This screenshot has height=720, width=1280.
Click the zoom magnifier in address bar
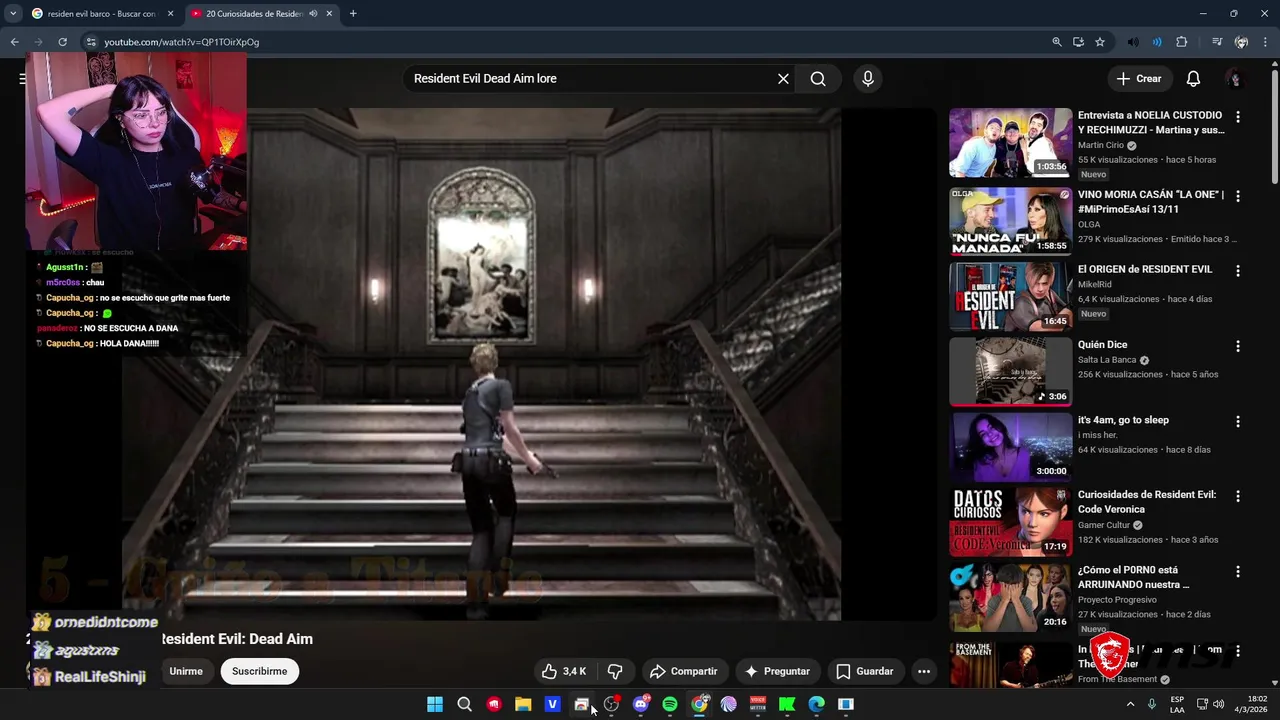pos(1056,42)
